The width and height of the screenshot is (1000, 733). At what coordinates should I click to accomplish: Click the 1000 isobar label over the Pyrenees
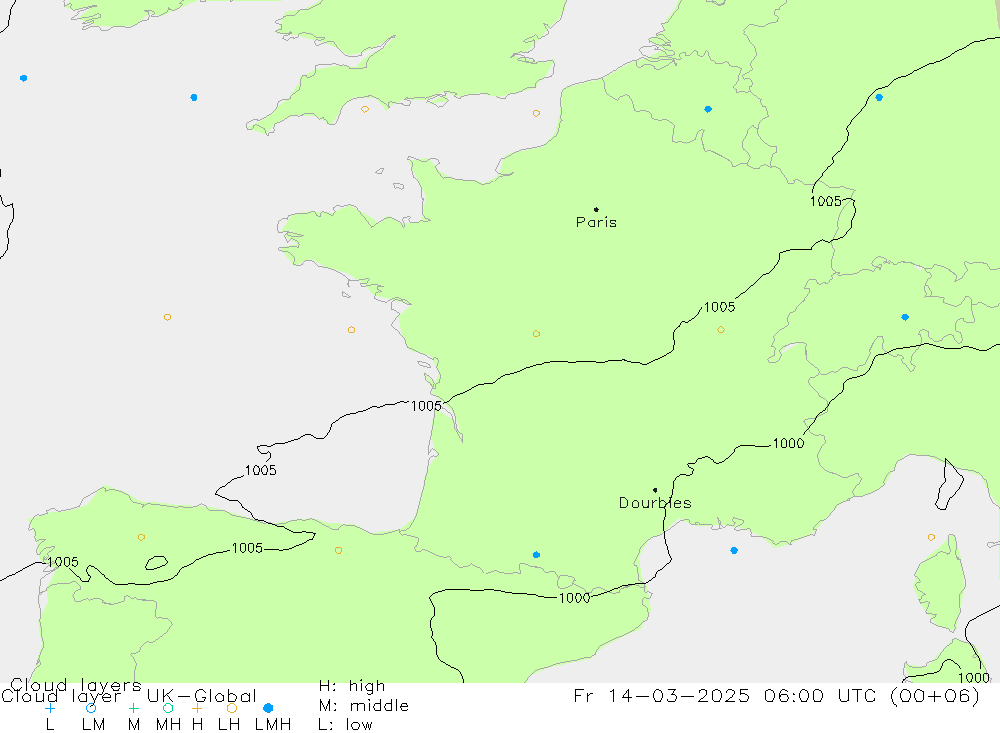tap(574, 598)
